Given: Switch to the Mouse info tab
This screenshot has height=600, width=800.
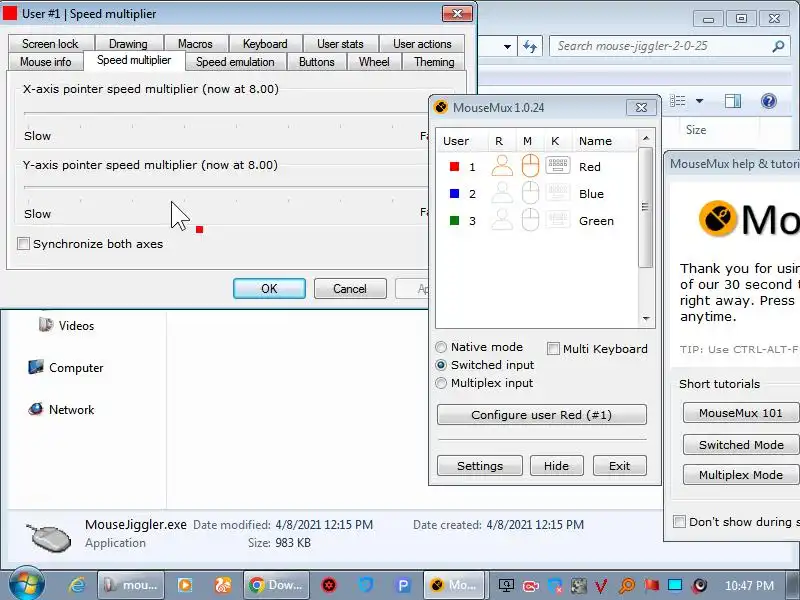Looking at the screenshot, I should [46, 62].
